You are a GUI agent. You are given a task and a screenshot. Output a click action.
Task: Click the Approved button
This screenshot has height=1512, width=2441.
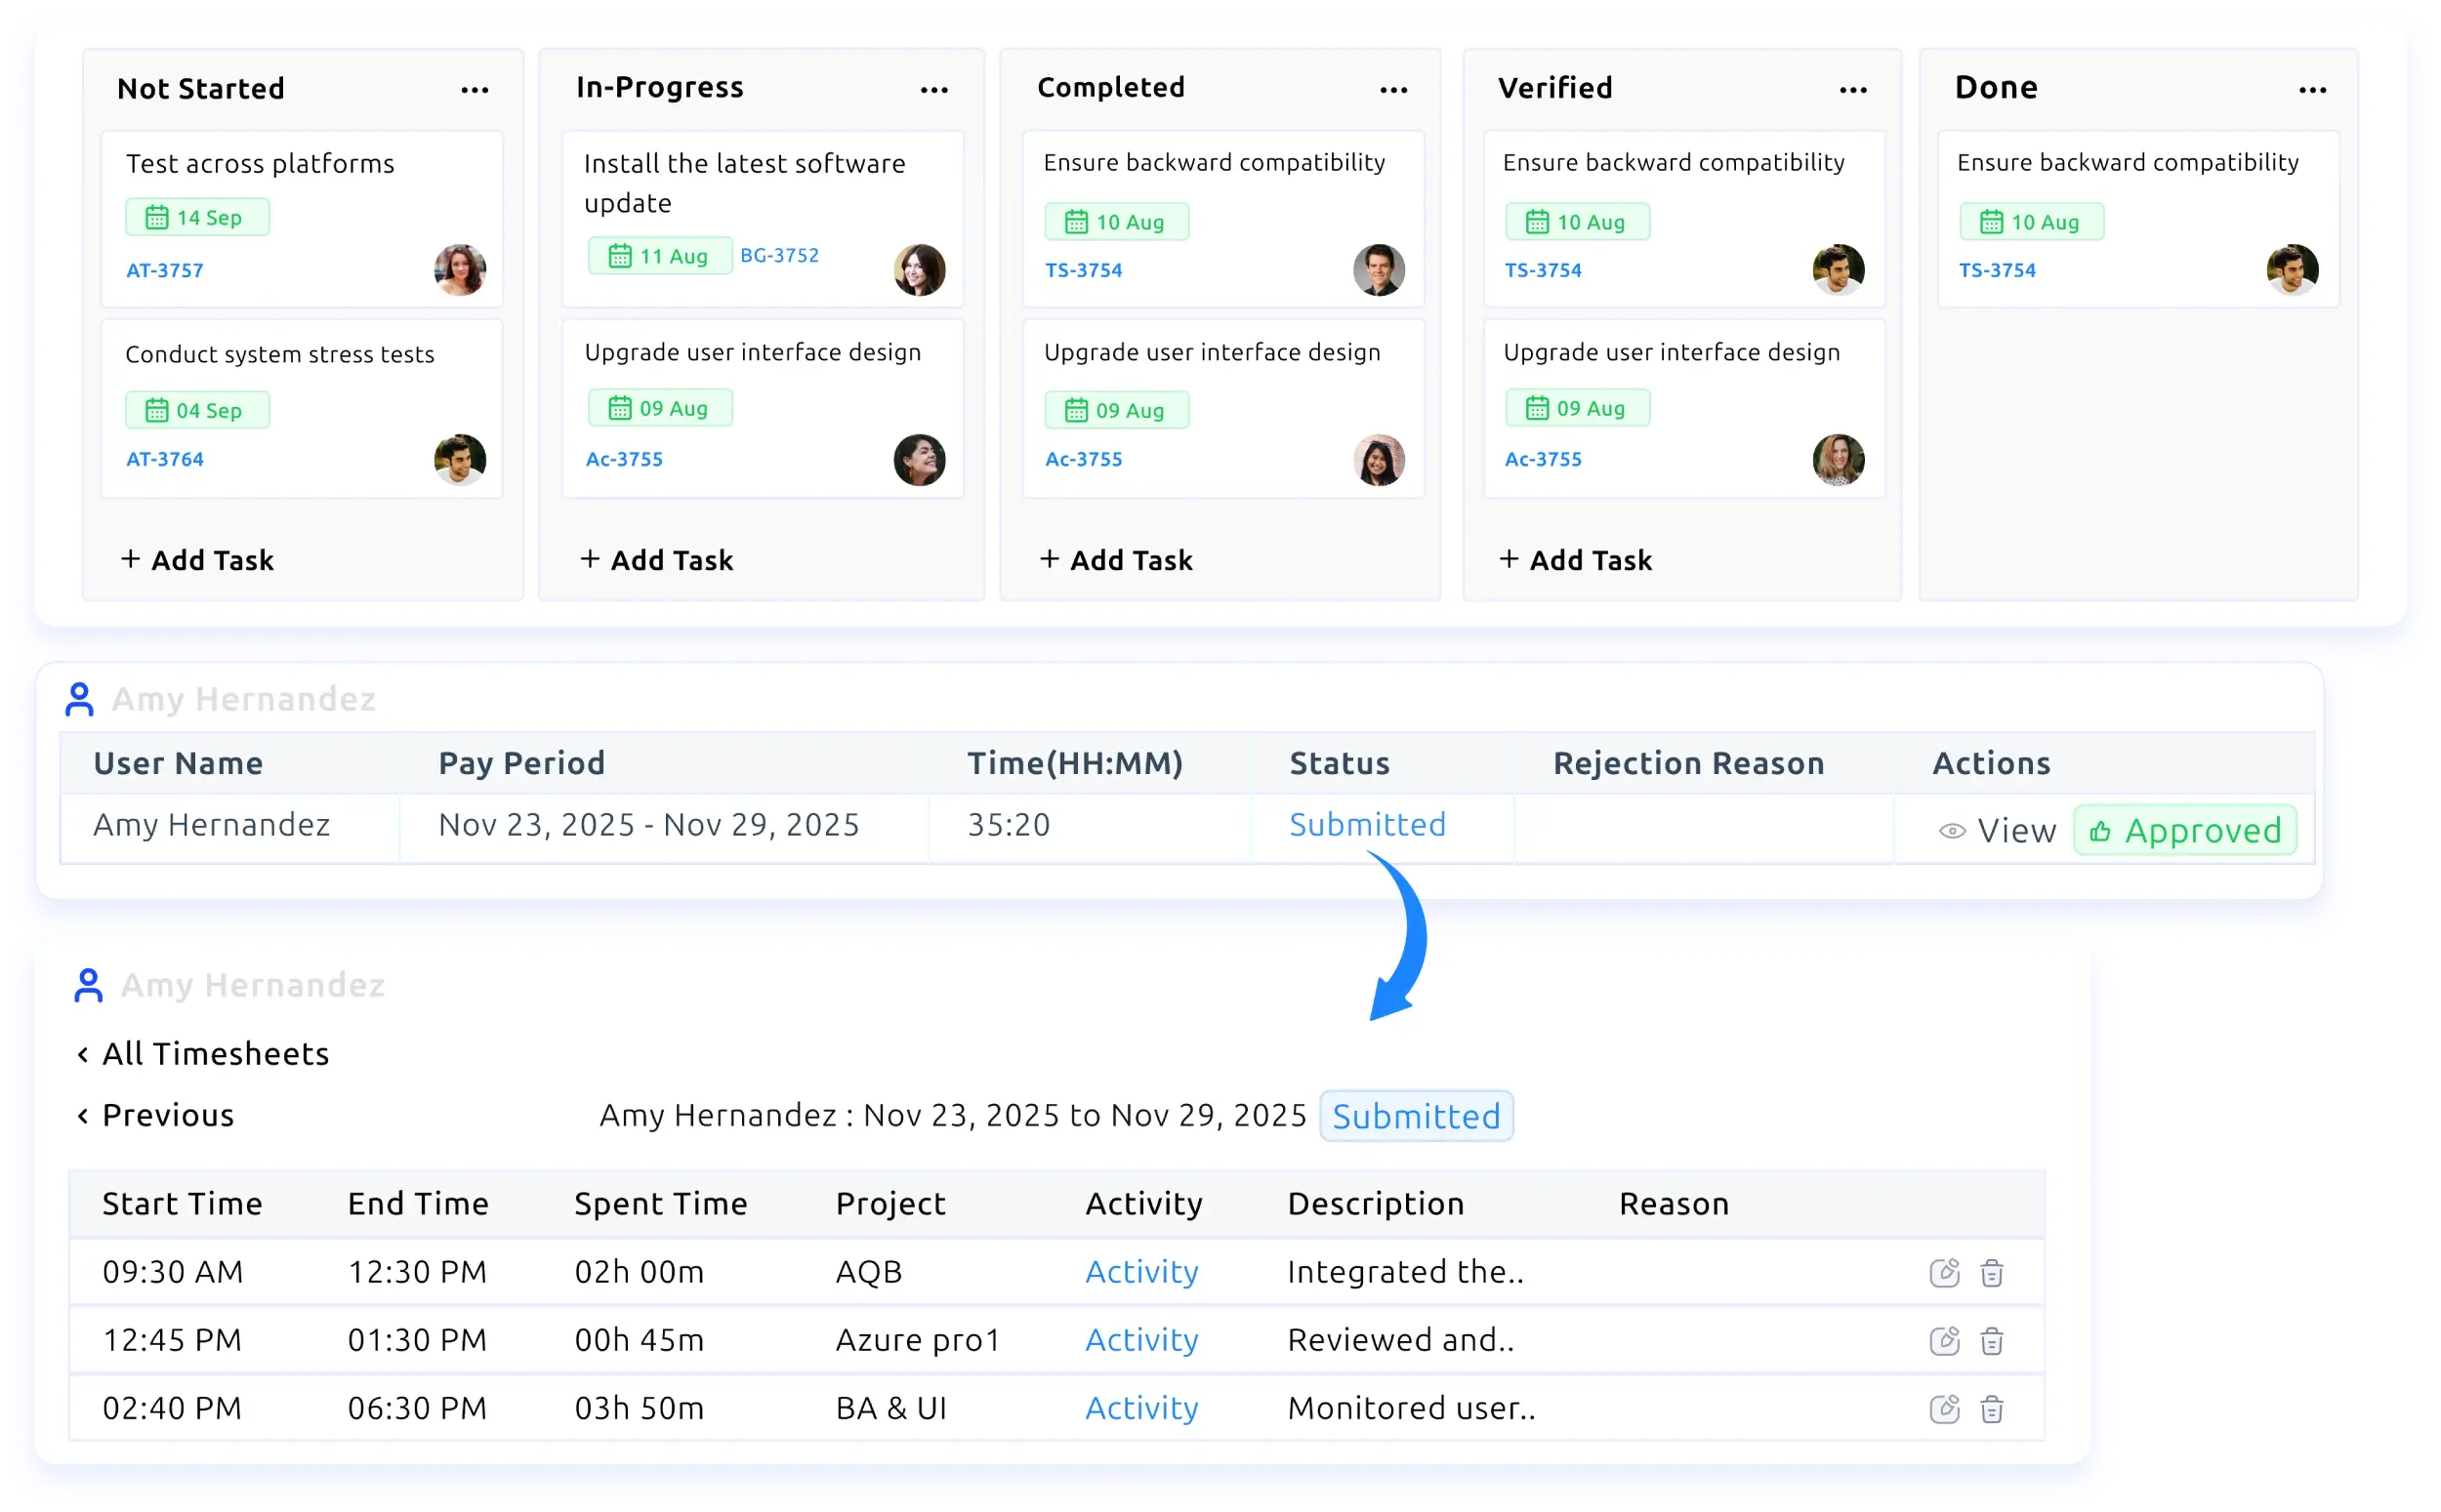2184,829
